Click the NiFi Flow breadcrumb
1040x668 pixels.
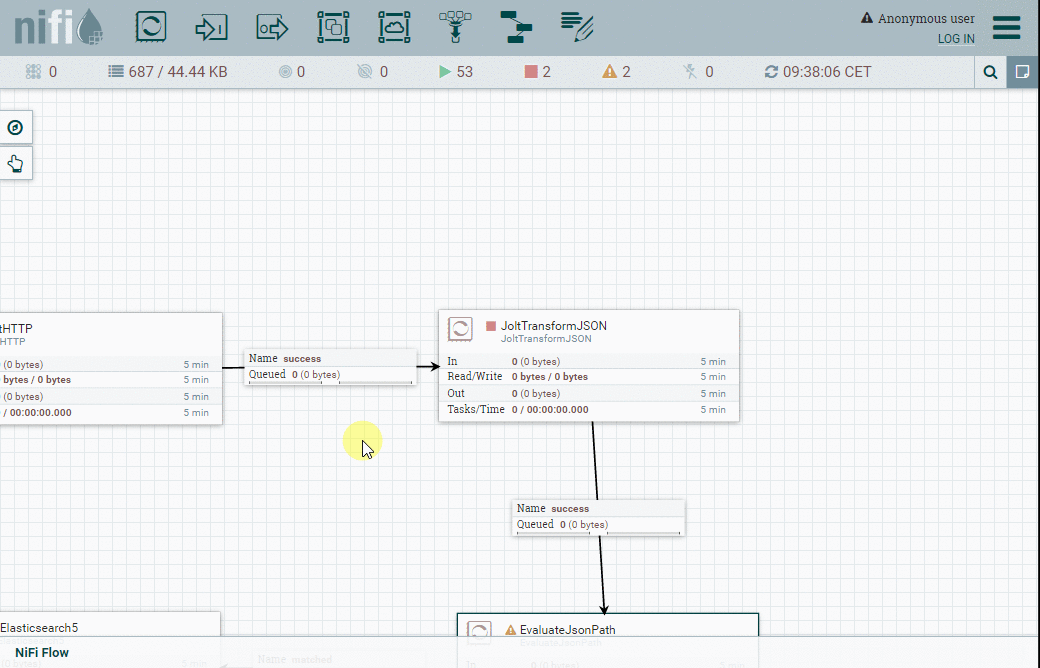(41, 653)
